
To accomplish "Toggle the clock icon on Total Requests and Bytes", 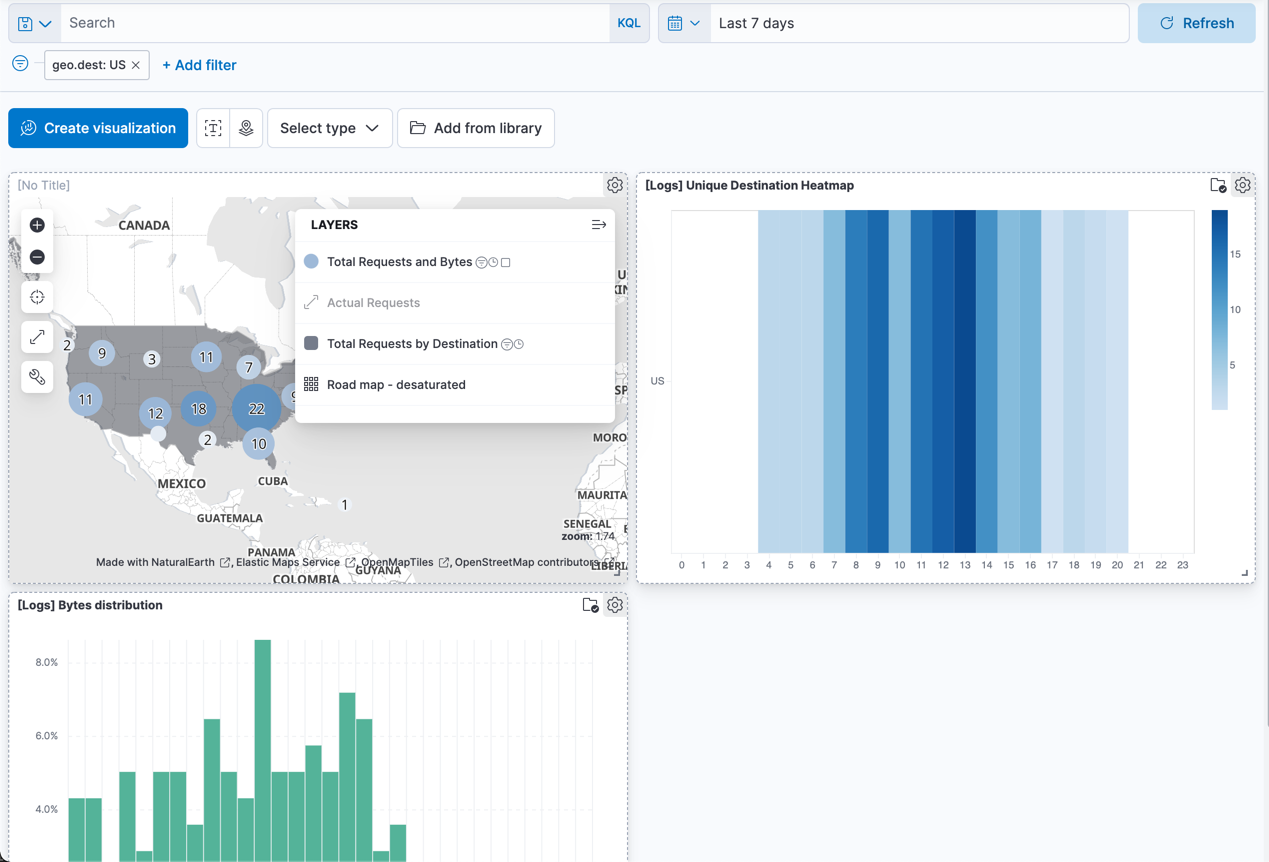I will coord(493,262).
